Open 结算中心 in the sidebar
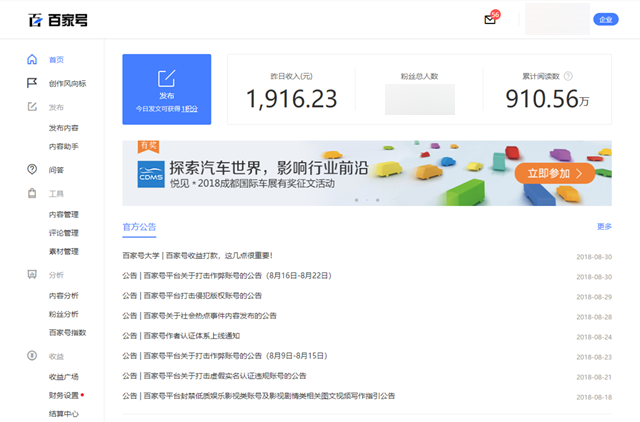640x422 pixels. [x=64, y=414]
